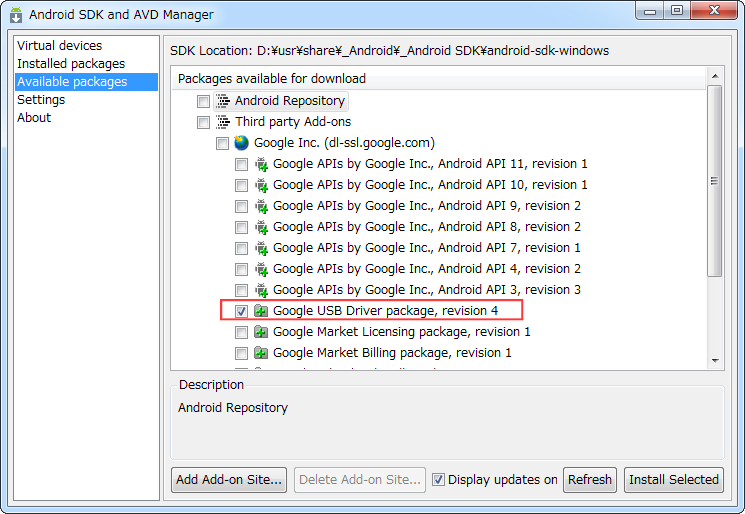Click the Add Add-on Site... button

click(229, 480)
